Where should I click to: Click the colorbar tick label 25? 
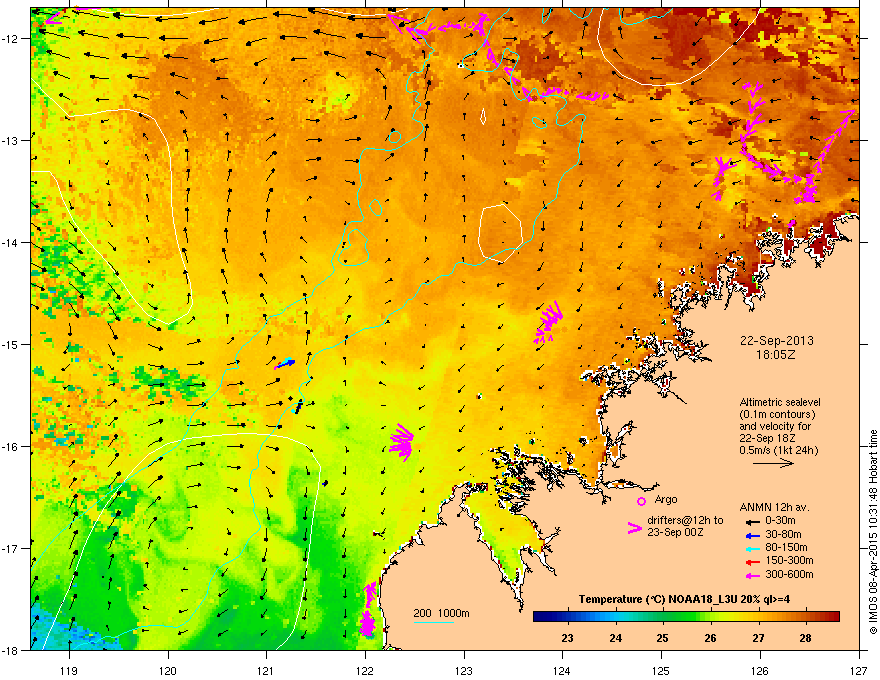[663, 638]
